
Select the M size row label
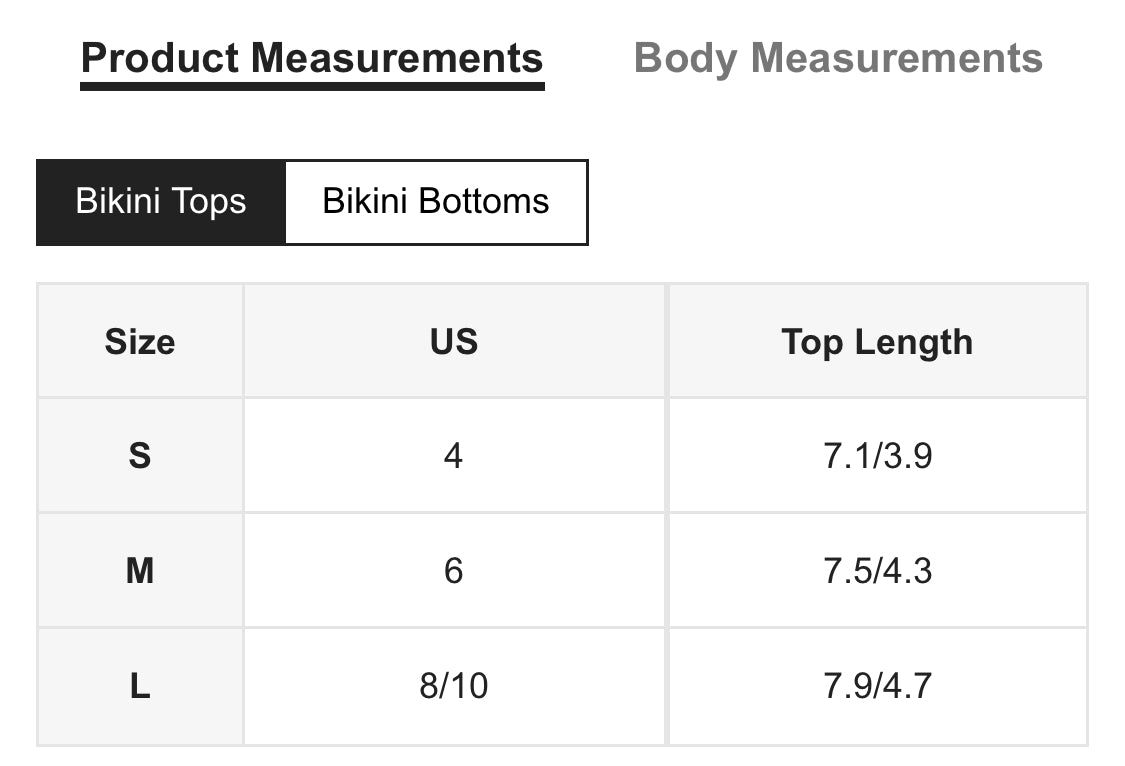pyautogui.click(x=140, y=571)
